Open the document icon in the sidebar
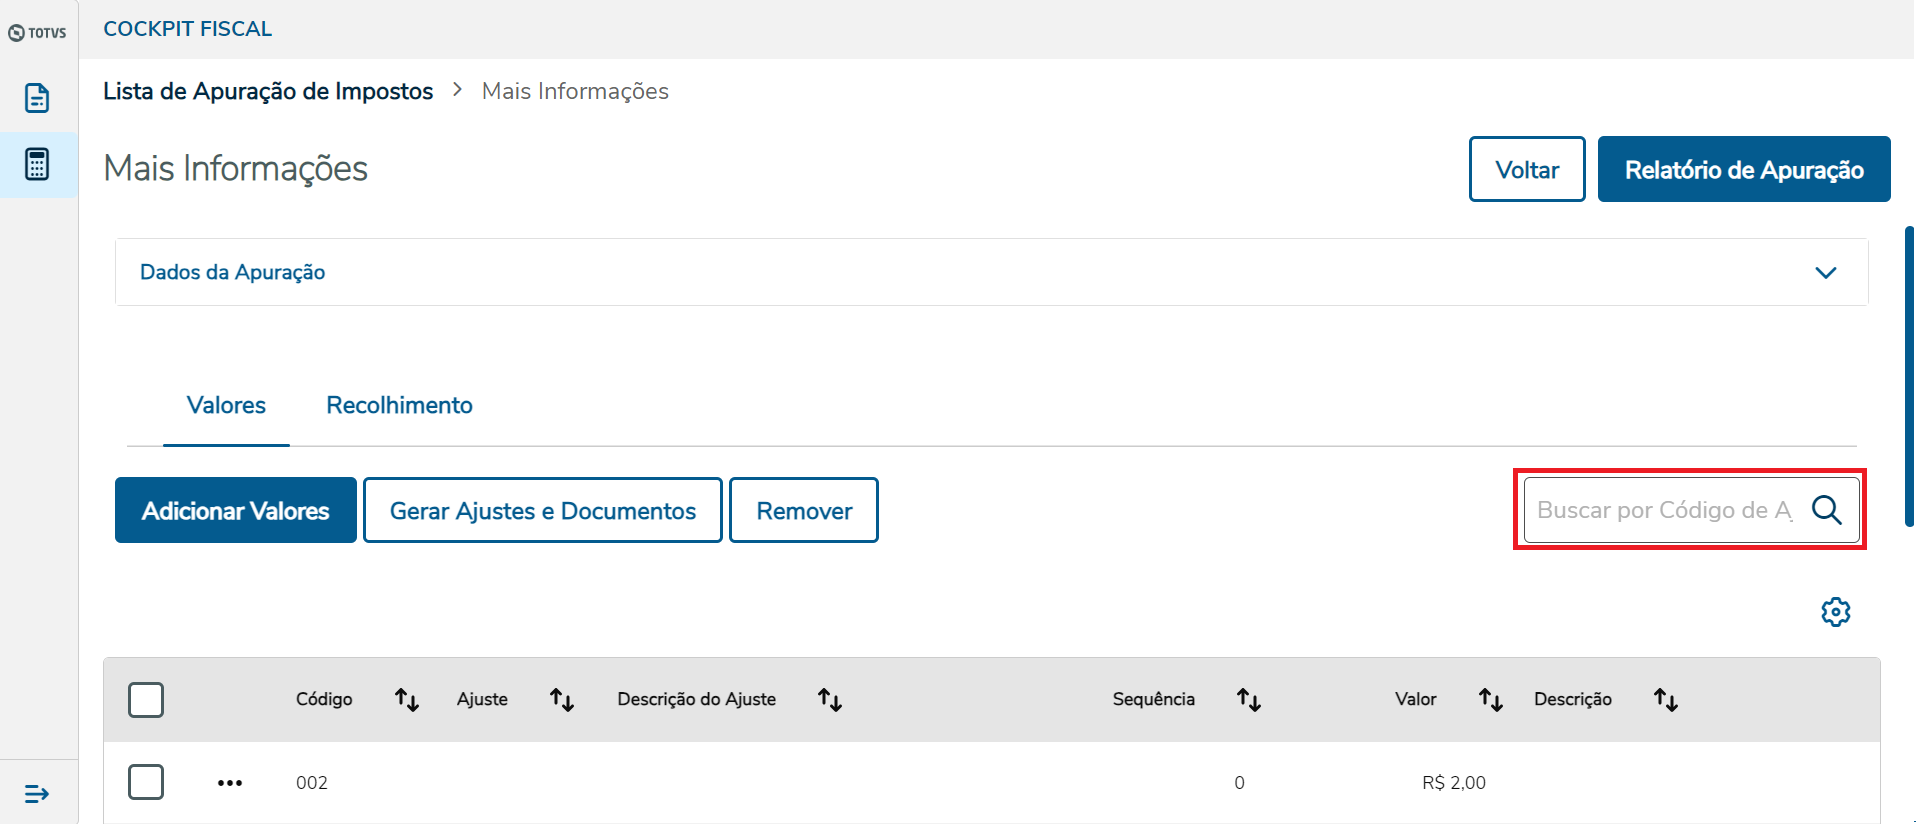Screen dimensions: 1923x824 click(37, 98)
